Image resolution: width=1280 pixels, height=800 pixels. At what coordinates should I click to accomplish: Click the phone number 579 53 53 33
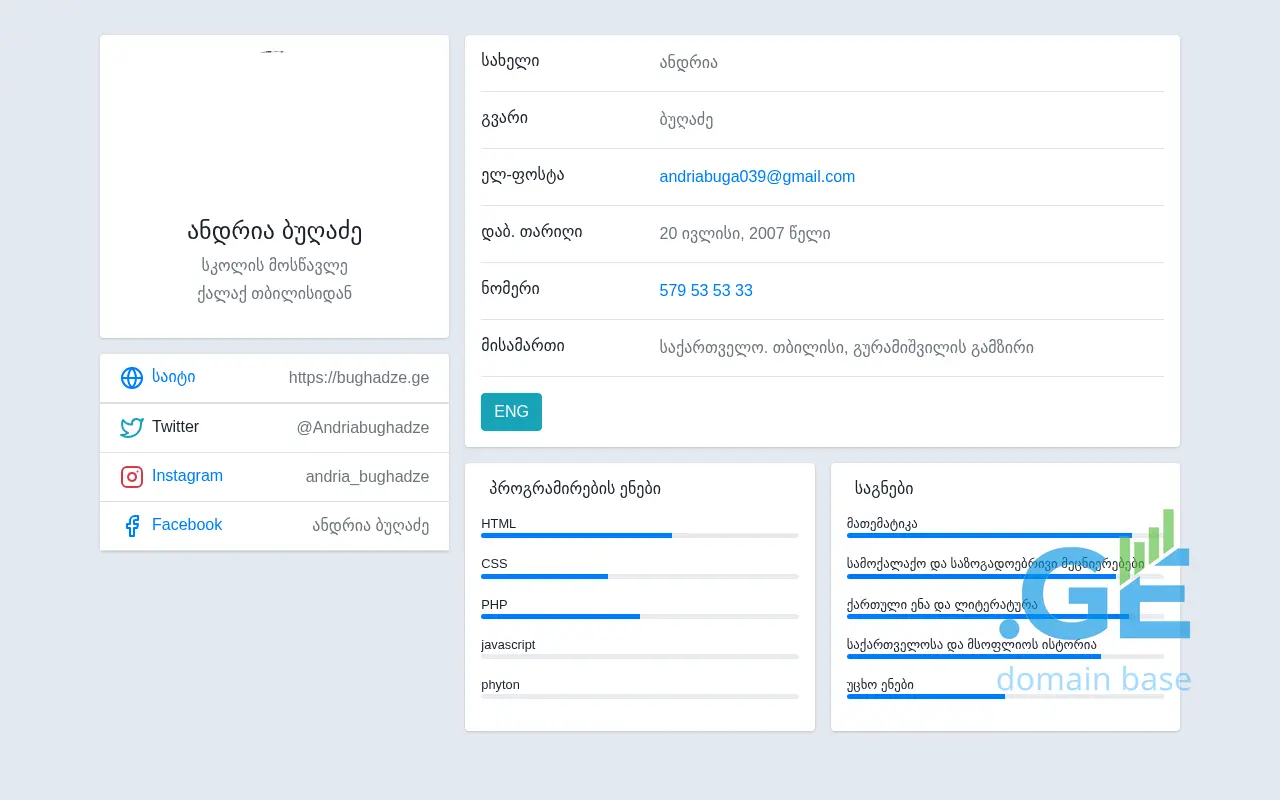(706, 290)
